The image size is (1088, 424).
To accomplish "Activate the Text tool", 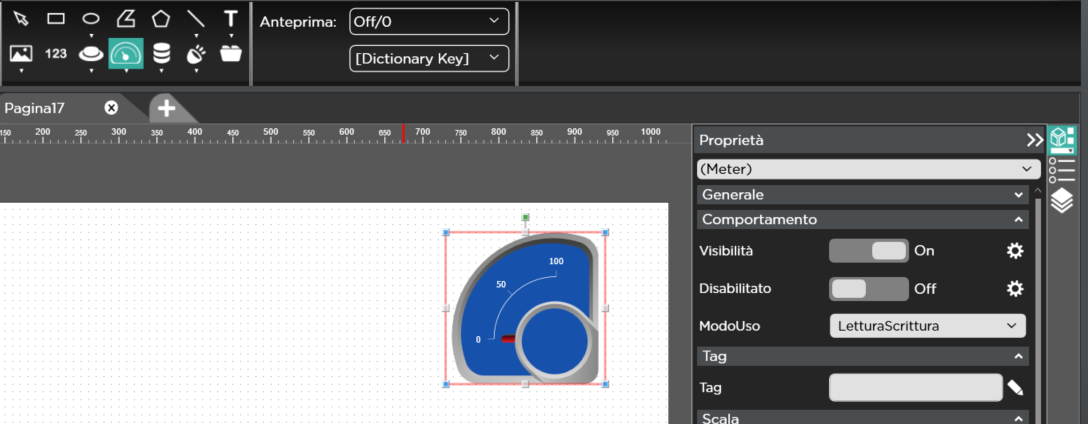I will [231, 18].
